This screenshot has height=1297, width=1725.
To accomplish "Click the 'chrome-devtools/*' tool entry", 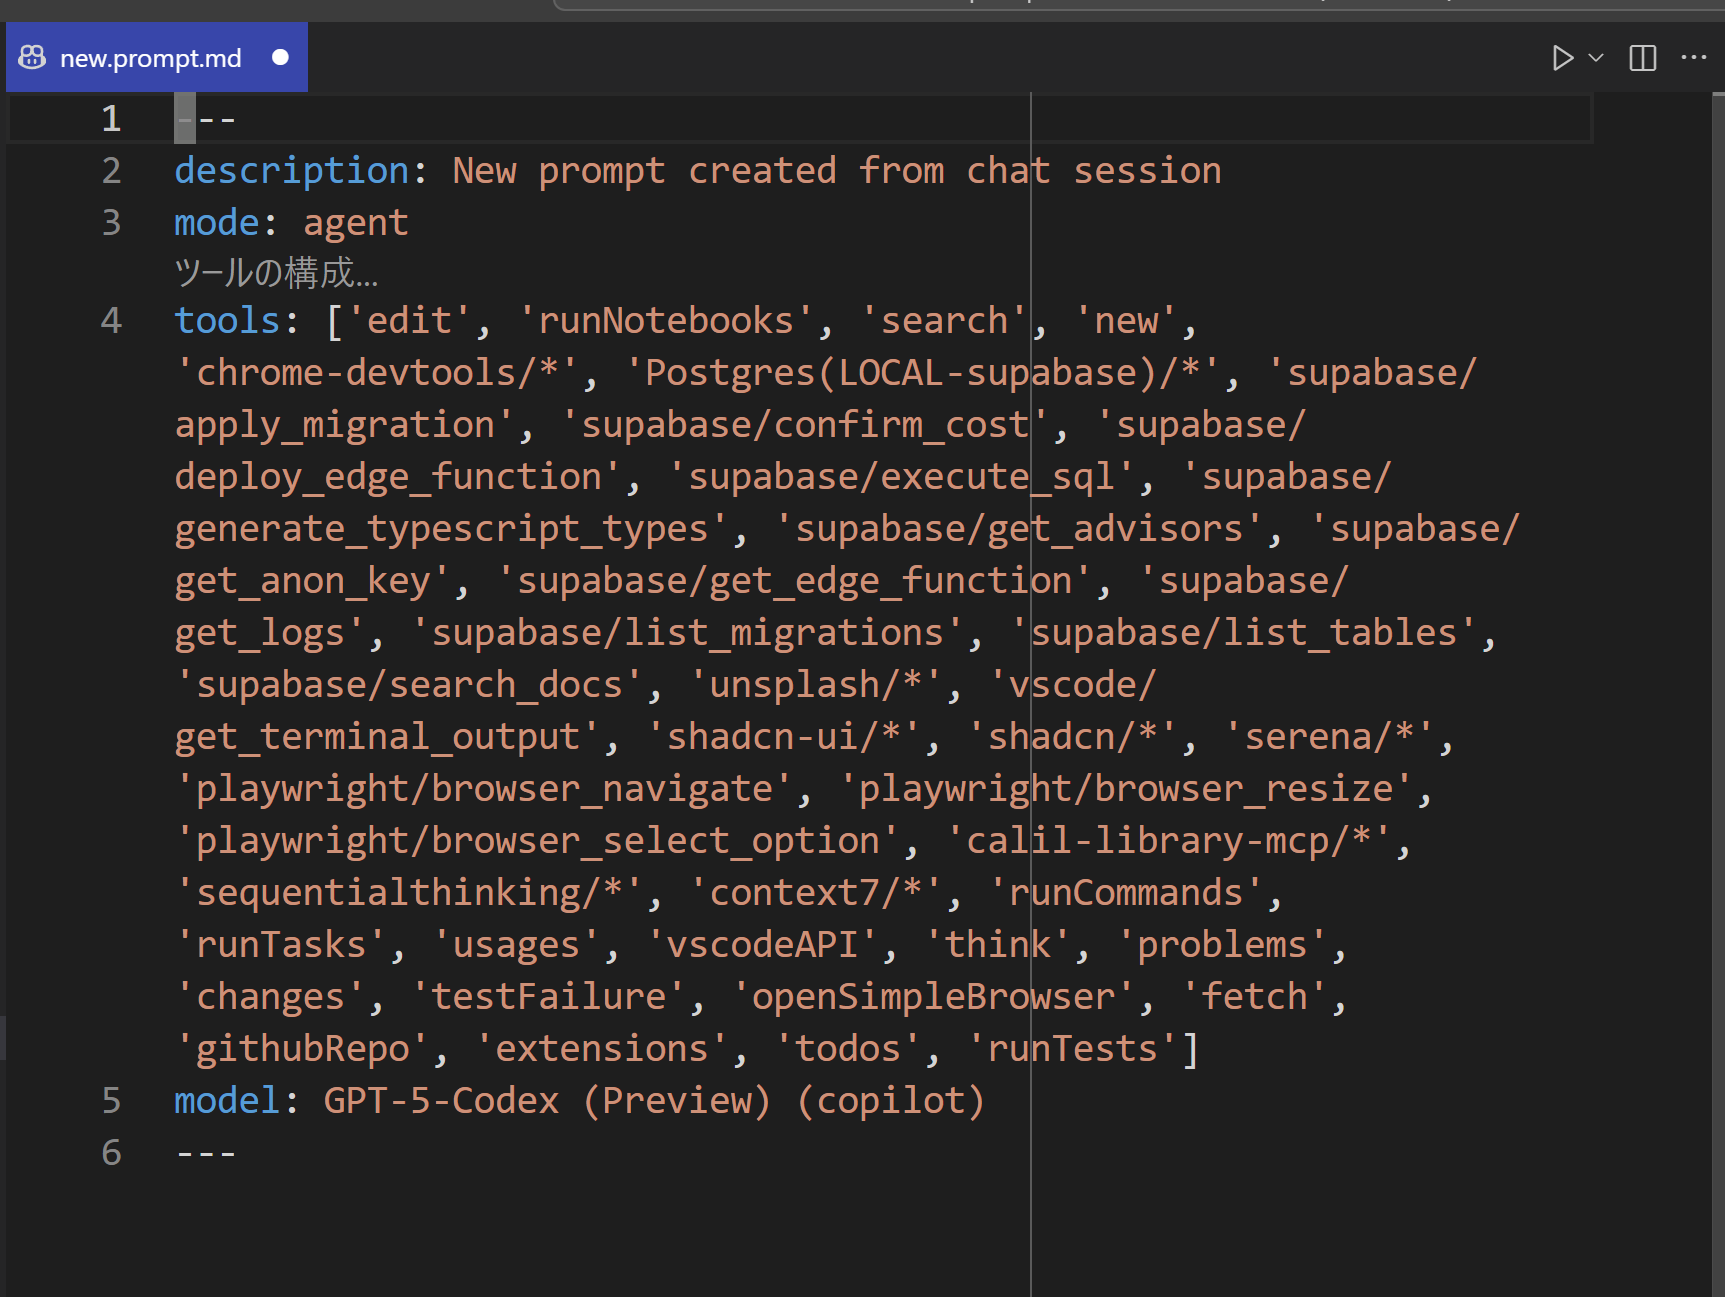I will click(x=377, y=373).
